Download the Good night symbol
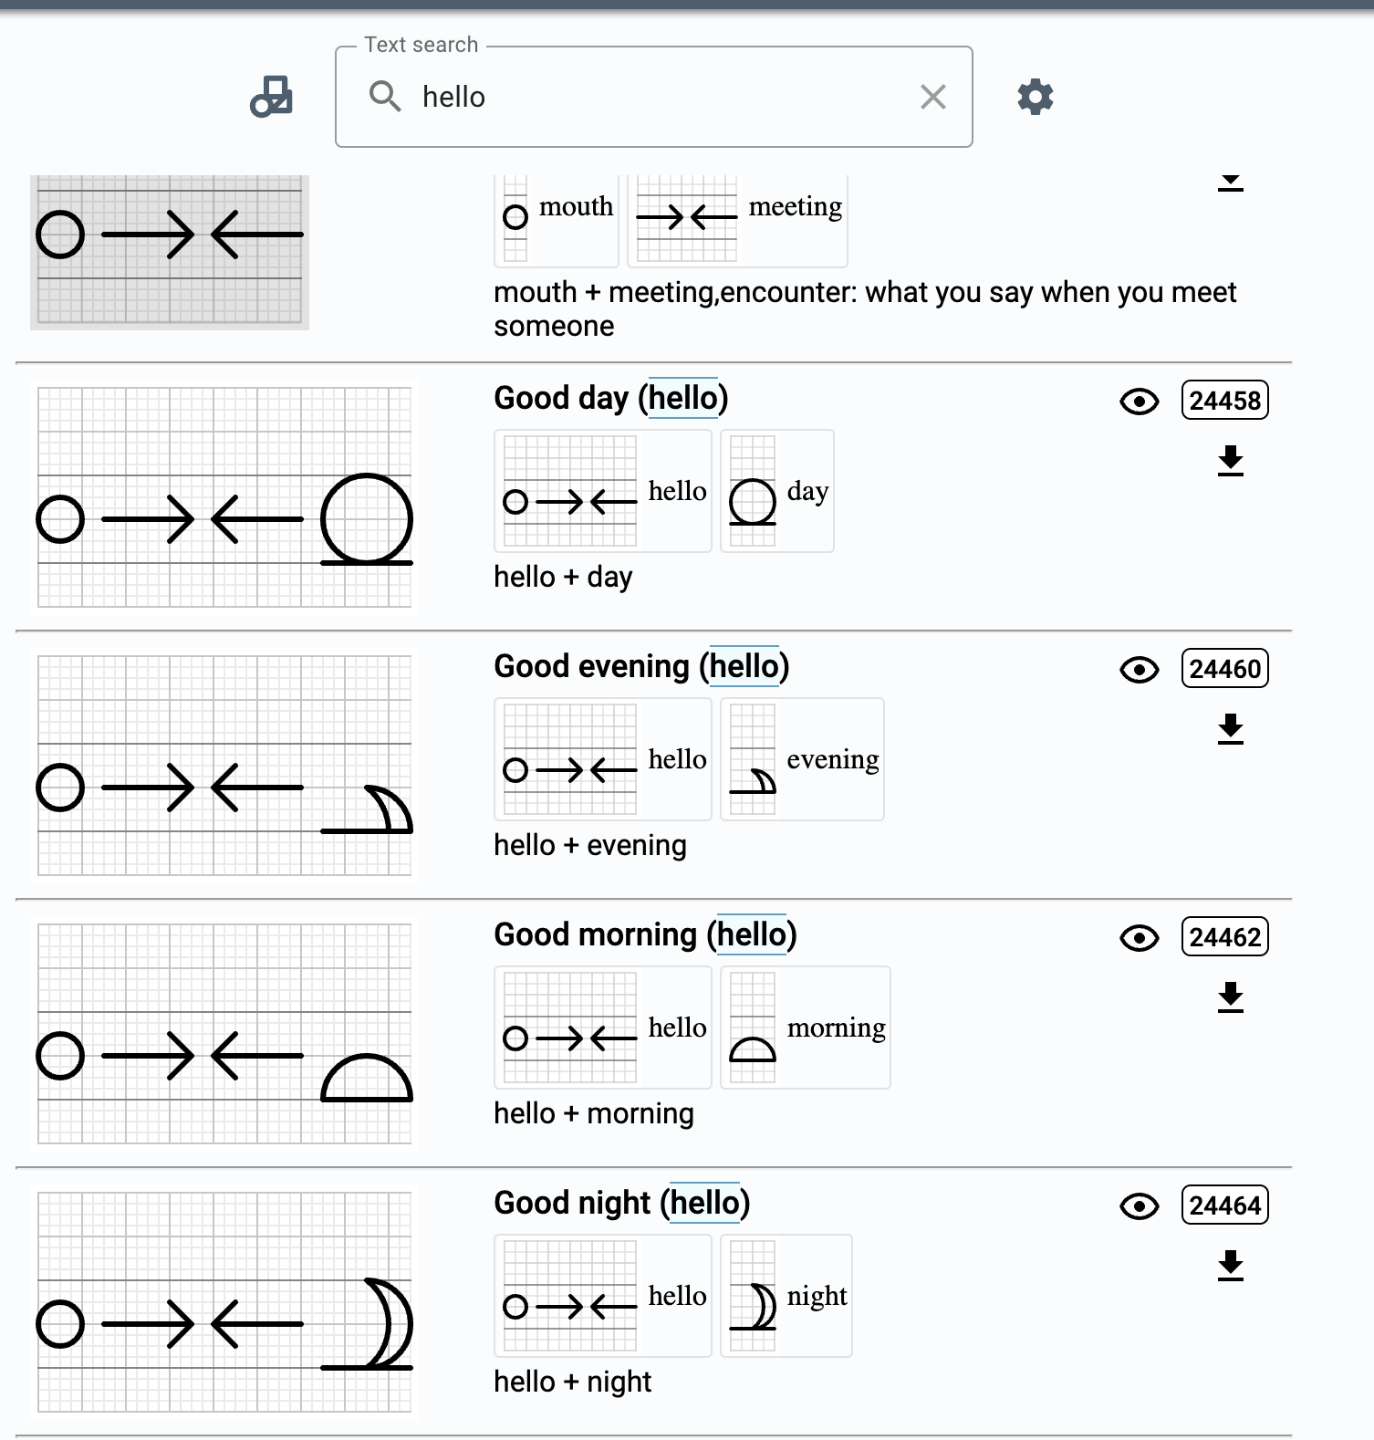1374x1440 pixels. (x=1230, y=1265)
